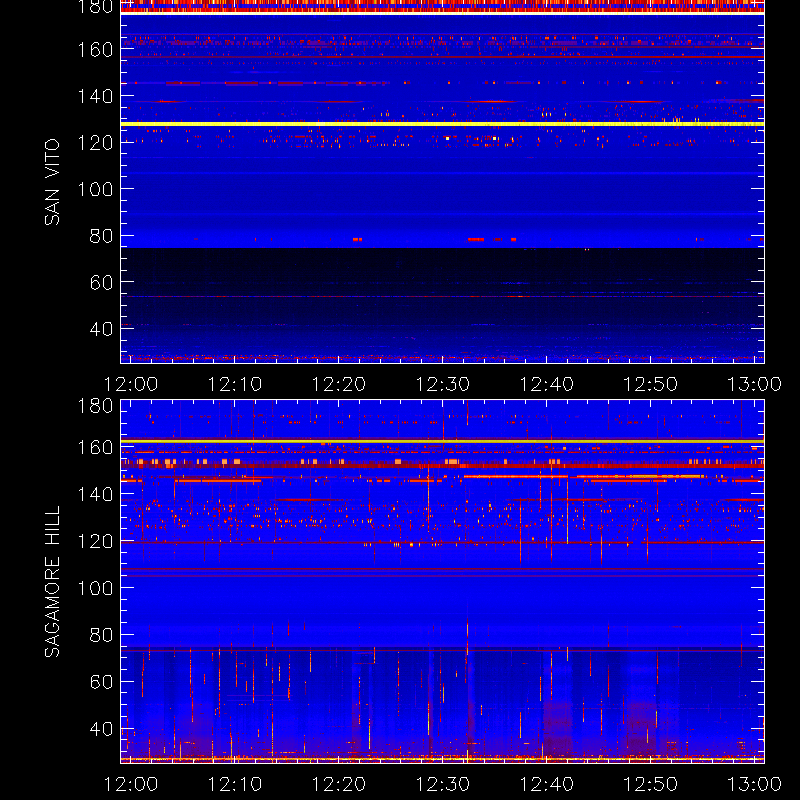Click the 12:20 time label under Sagamore Hill plot
The image size is (800, 800).
[339, 784]
